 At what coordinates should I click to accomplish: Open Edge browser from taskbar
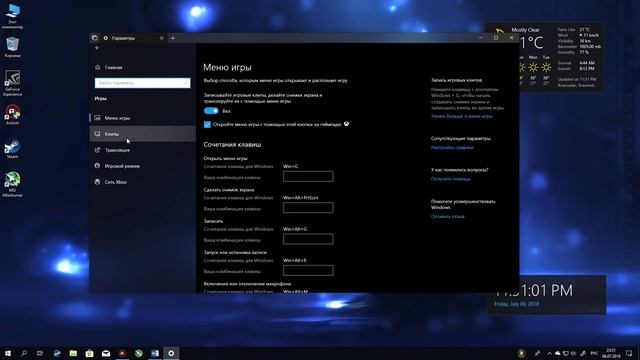tap(57, 353)
